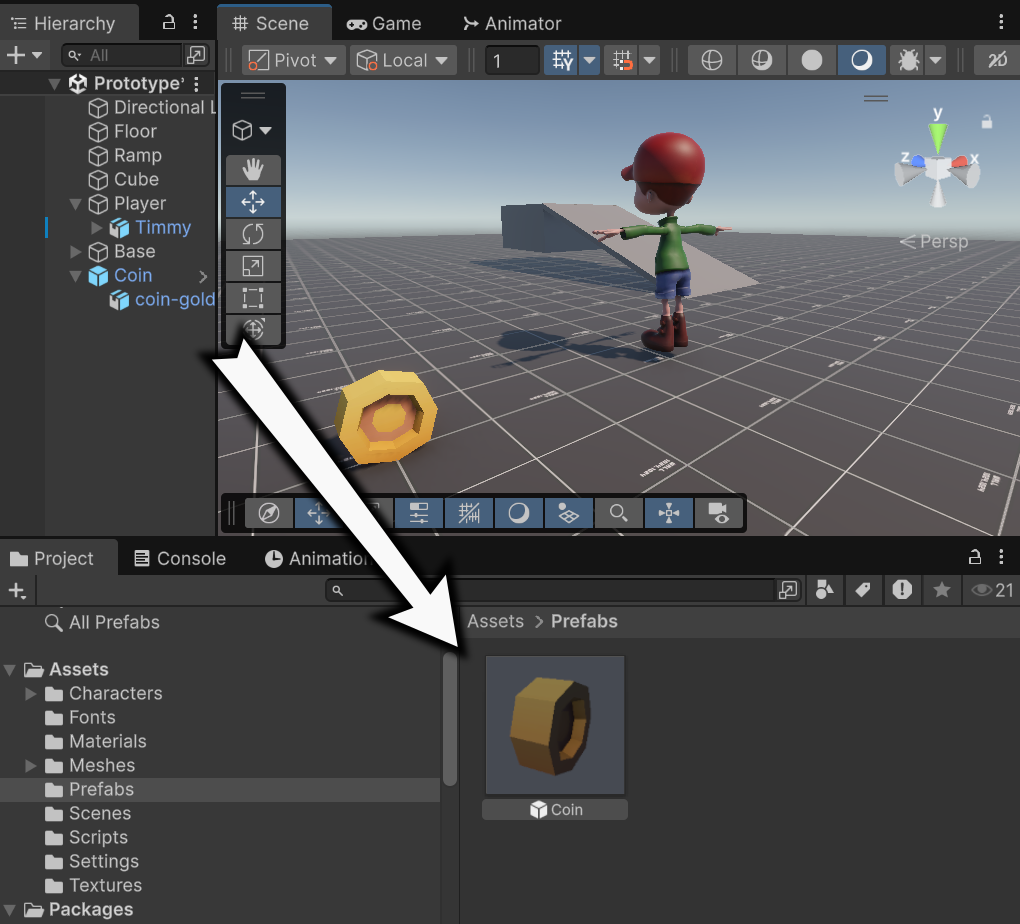Image resolution: width=1020 pixels, height=924 pixels.
Task: Click the scene orientation gizmo
Action: pos(937,164)
